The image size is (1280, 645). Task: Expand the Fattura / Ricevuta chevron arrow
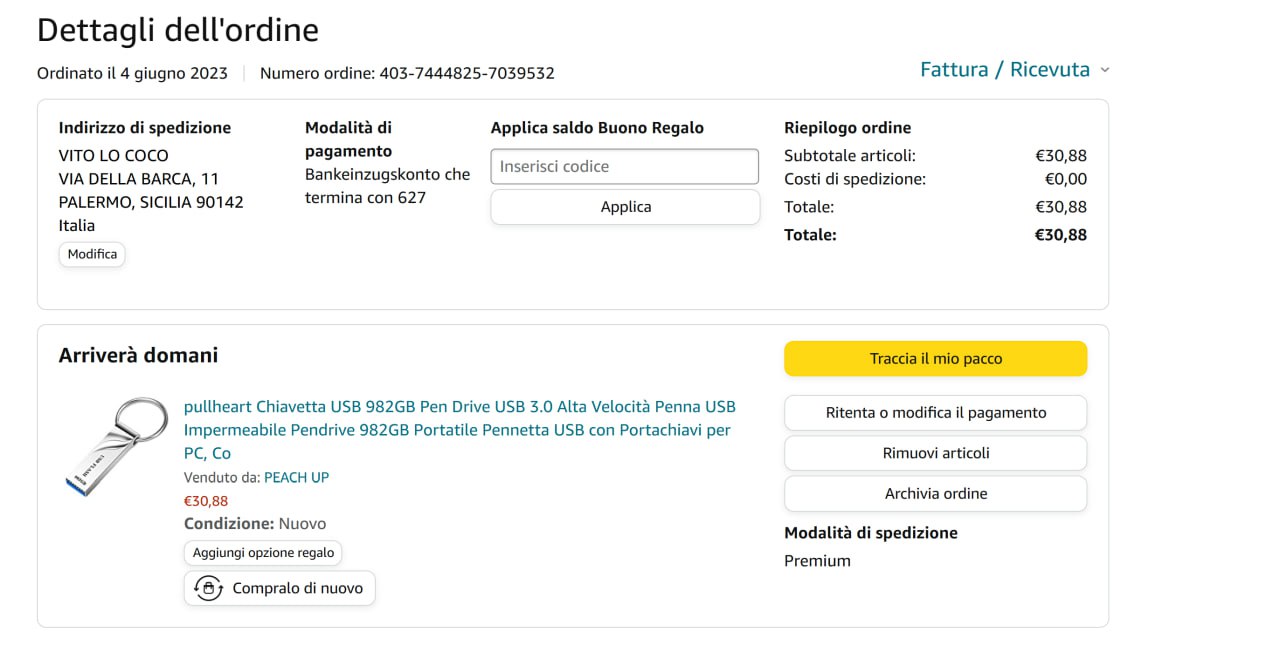point(1104,70)
